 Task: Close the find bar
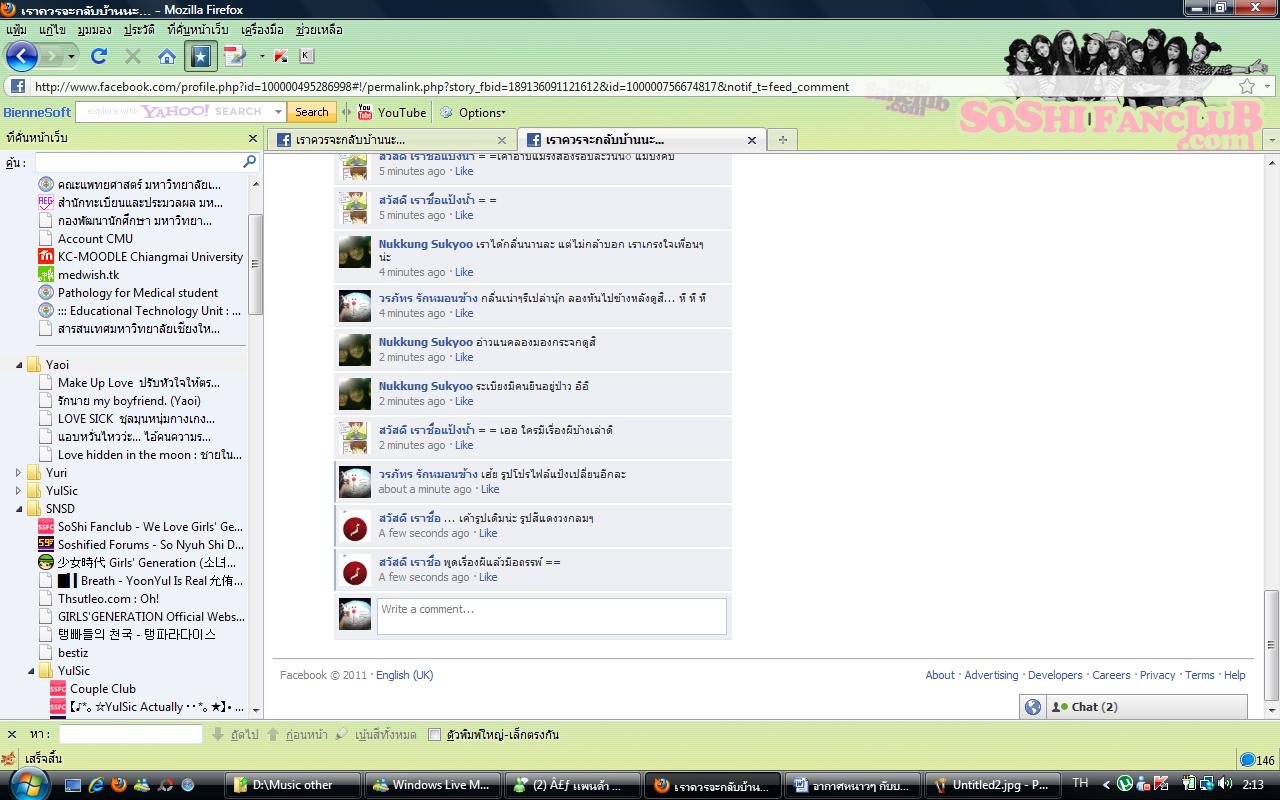pos(12,734)
